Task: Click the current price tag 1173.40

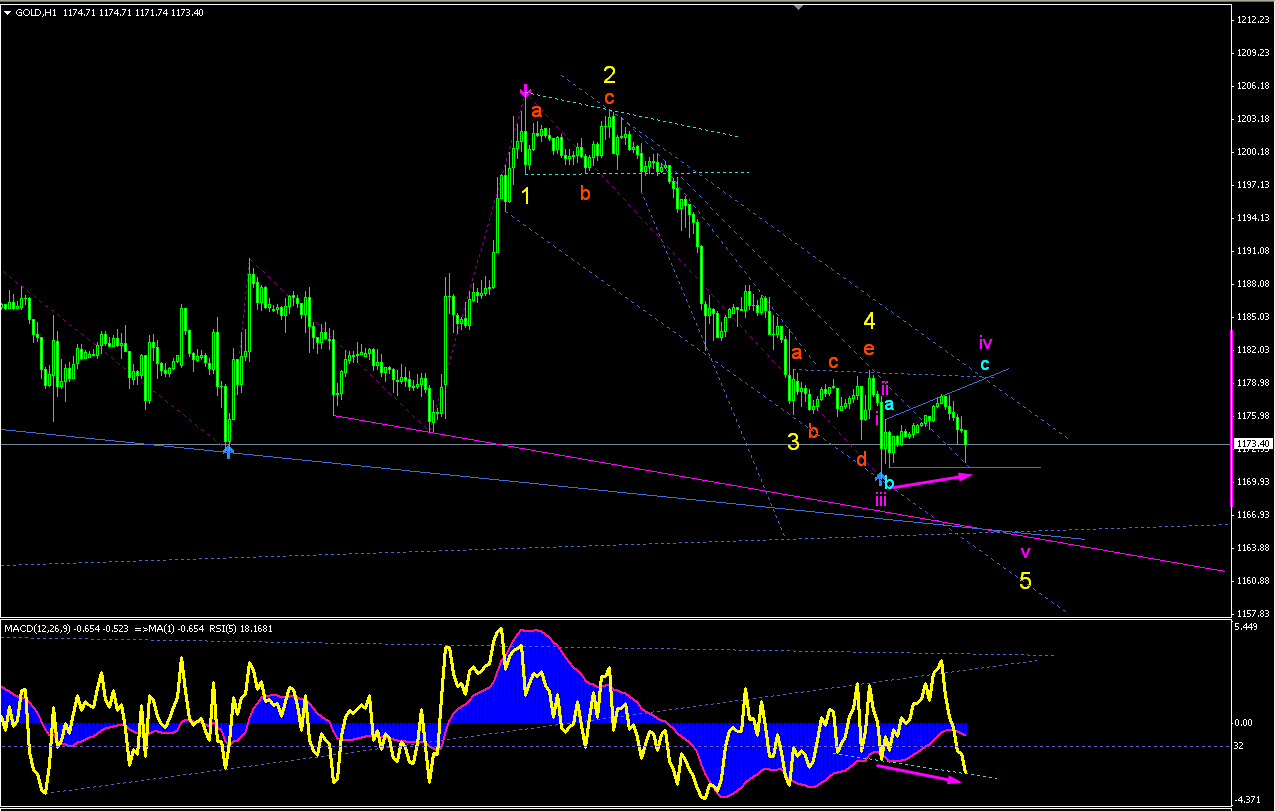Action: click(1252, 443)
